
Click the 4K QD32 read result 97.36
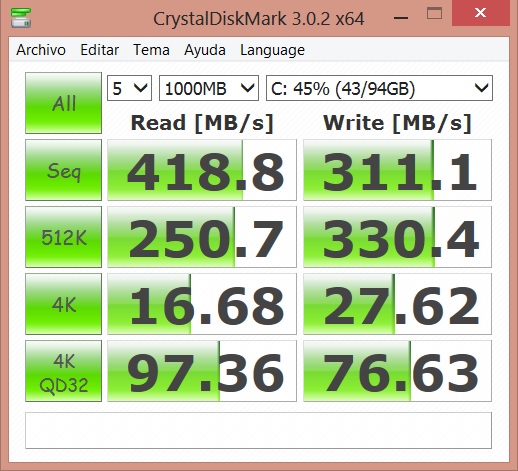click(202, 371)
